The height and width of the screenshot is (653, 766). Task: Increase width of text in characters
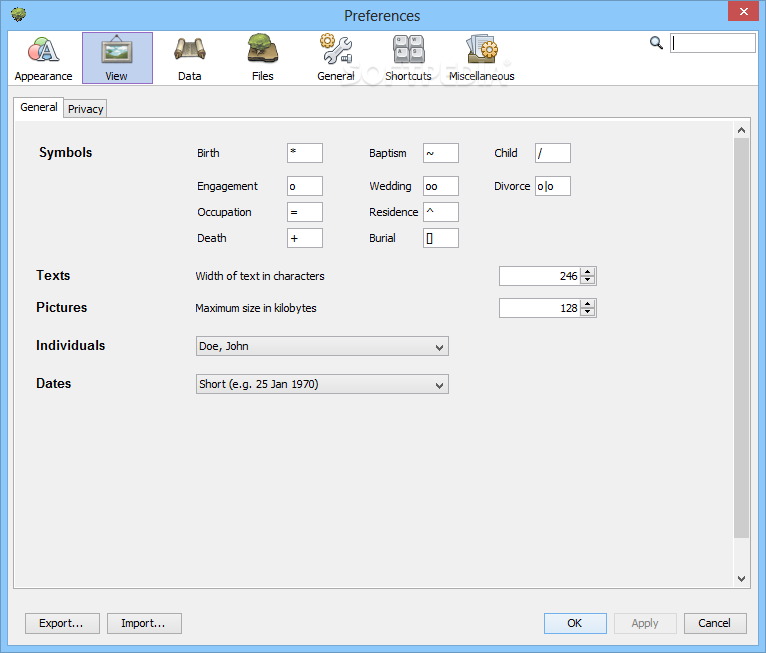[588, 272]
